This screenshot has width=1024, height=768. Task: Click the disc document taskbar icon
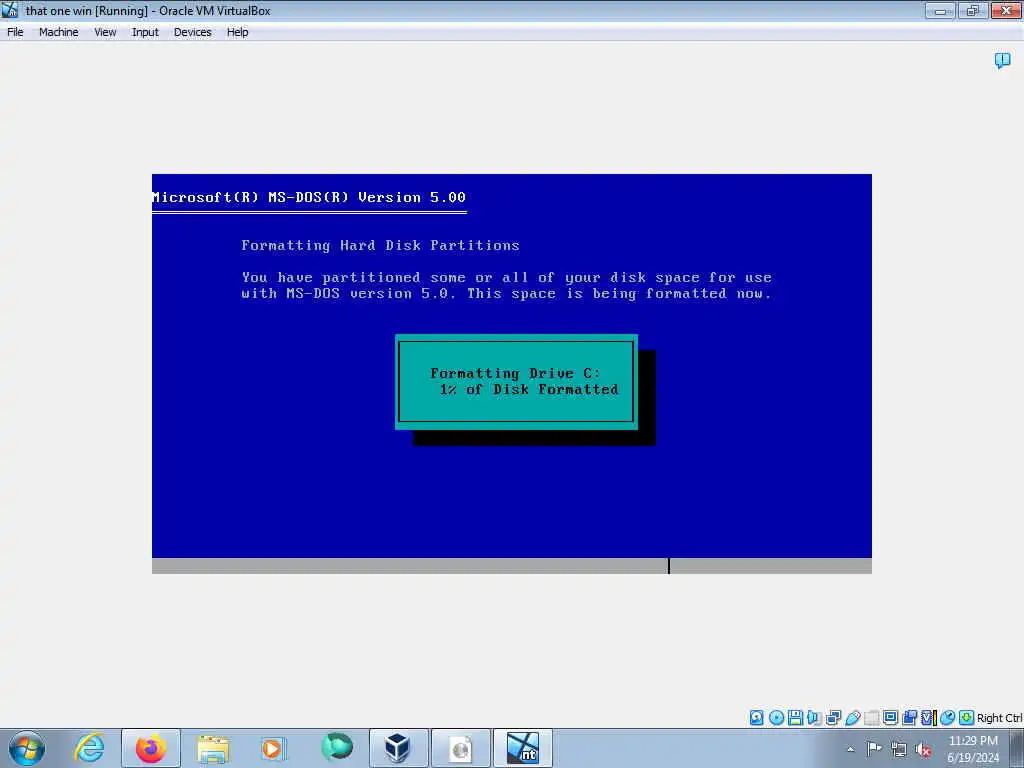460,748
